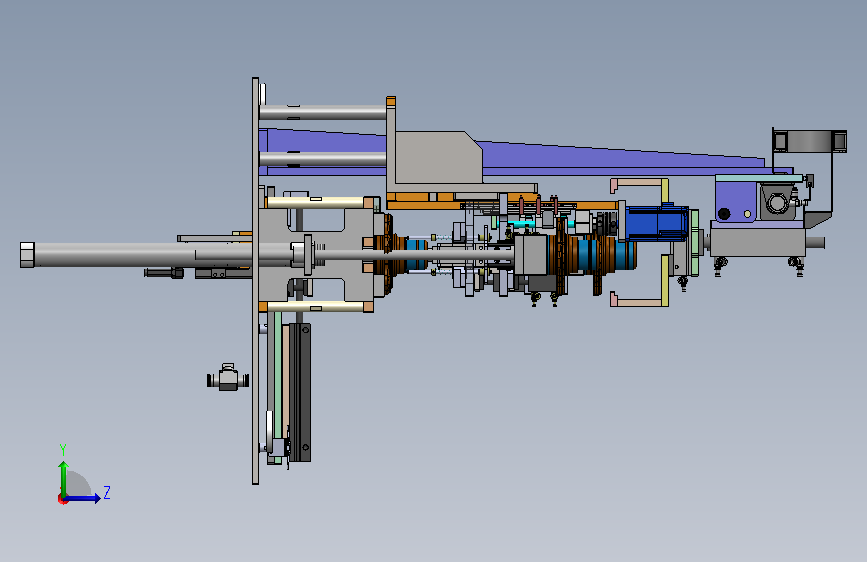Image resolution: width=867 pixels, height=562 pixels.
Task: Click the black round knob on purple housing
Action: coord(724,214)
